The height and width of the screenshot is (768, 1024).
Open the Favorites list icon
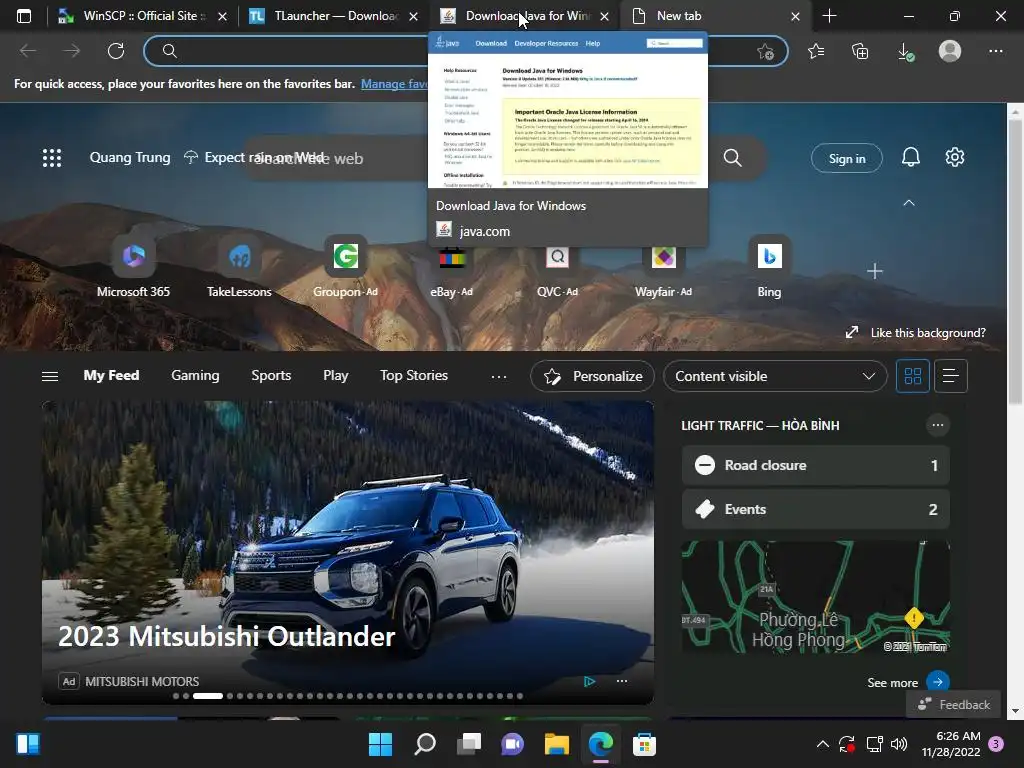tap(816, 51)
